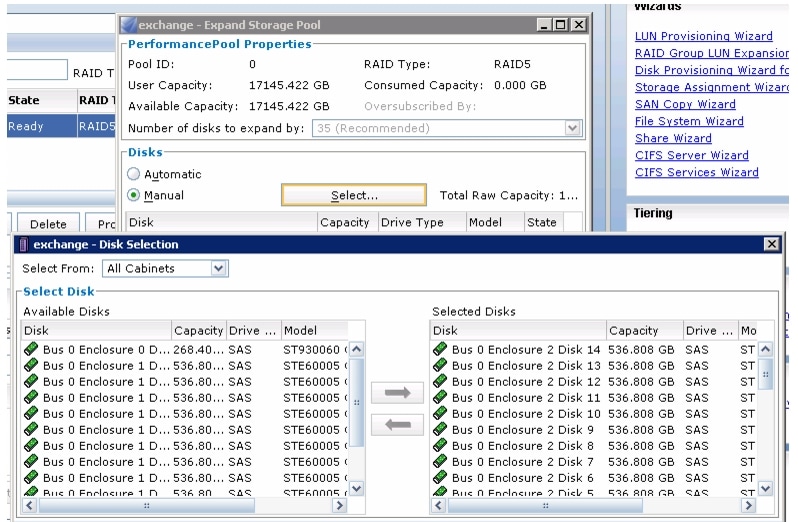Click Tiering section header
The width and height of the screenshot is (798, 522).
coord(653,213)
